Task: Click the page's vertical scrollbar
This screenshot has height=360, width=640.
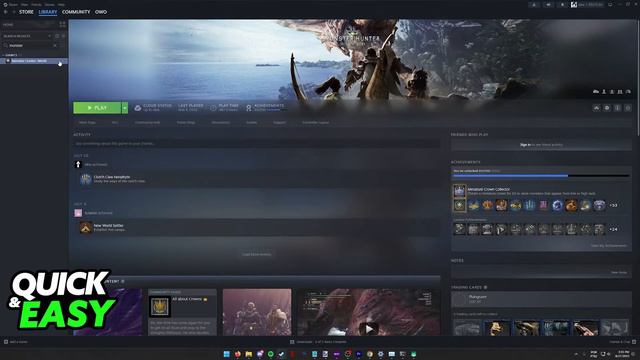Action: 638,78
